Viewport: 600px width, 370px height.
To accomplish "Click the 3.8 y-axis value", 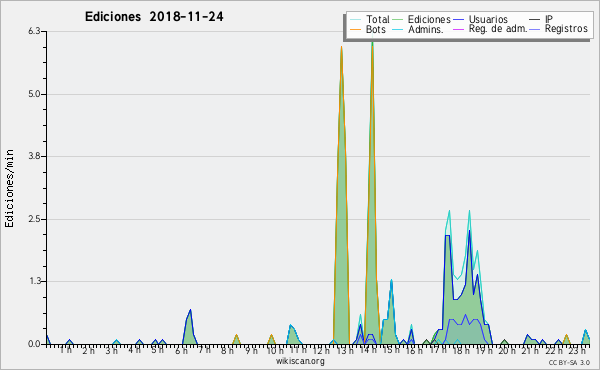I will (x=34, y=156).
